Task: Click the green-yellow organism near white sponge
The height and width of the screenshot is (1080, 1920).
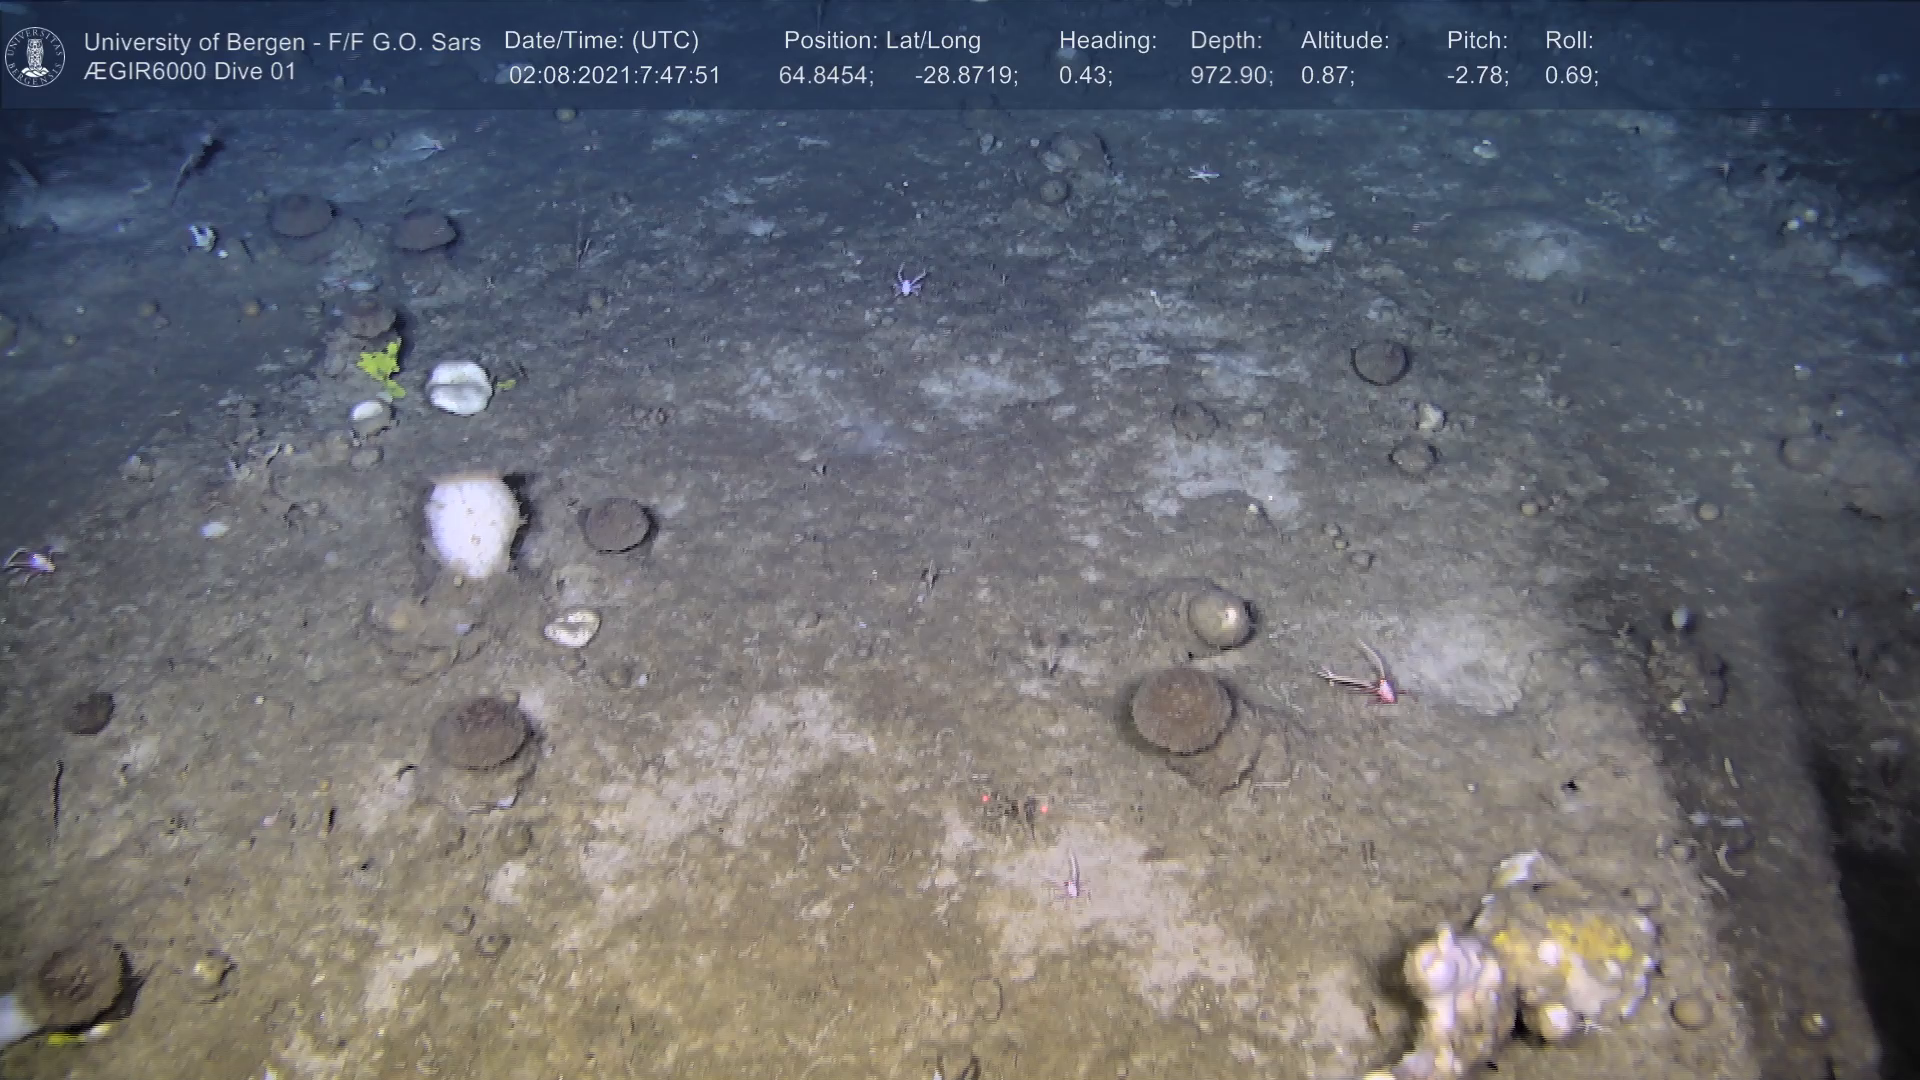Action: pyautogui.click(x=381, y=367)
